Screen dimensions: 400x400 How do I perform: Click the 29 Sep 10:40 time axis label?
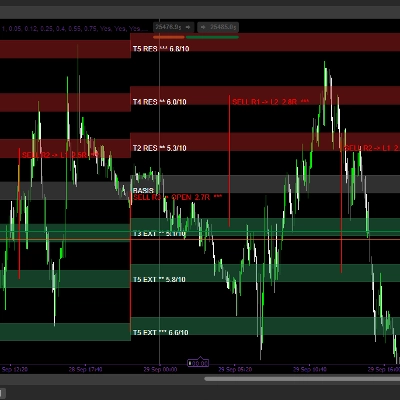[310, 369]
